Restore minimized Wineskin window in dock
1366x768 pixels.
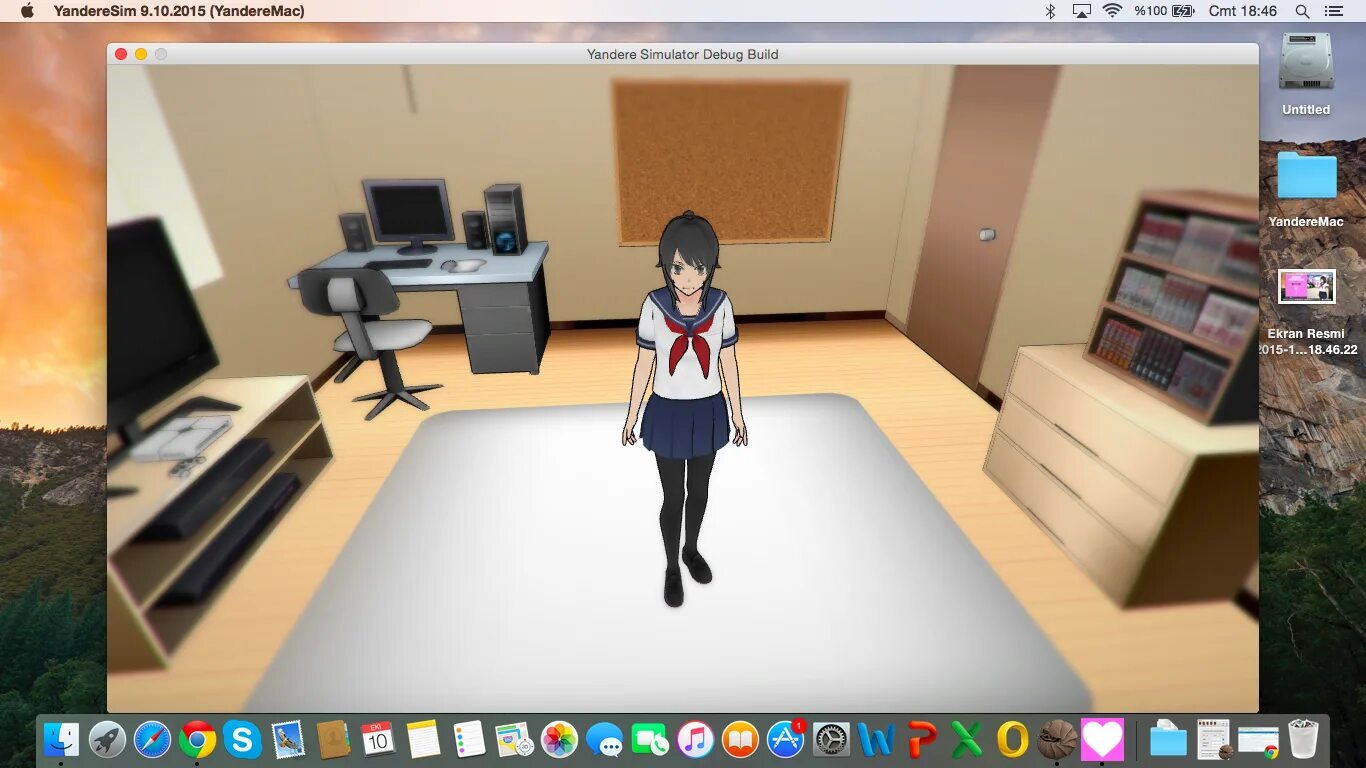(1214, 740)
